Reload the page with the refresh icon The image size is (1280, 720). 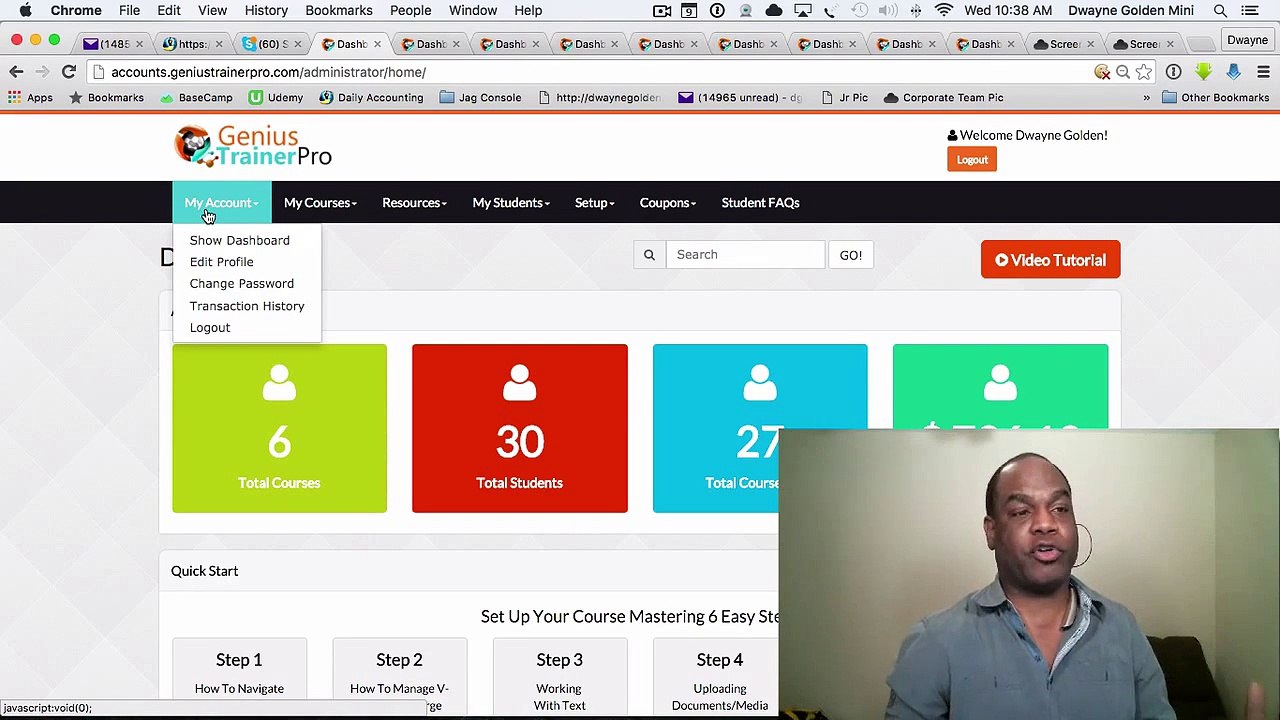[x=69, y=72]
